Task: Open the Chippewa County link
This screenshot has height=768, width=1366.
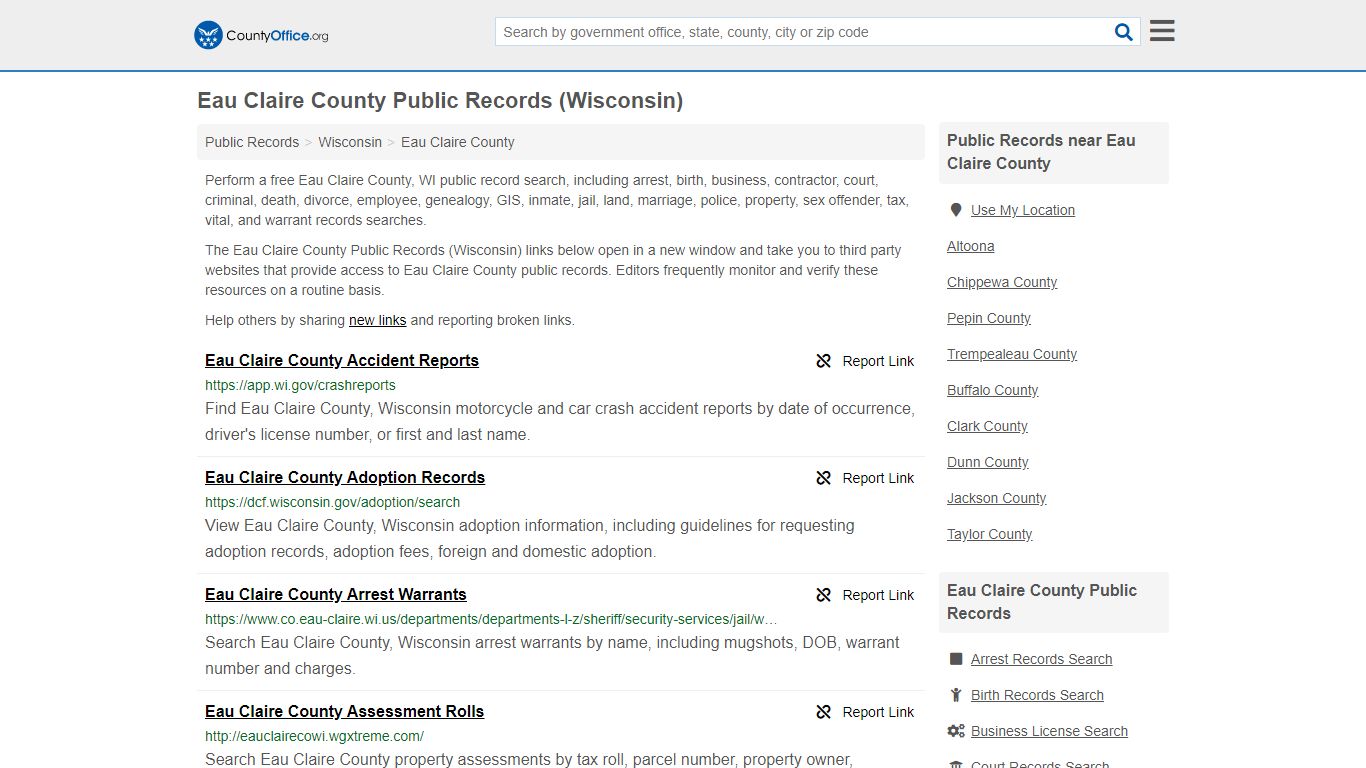Action: 1002,282
